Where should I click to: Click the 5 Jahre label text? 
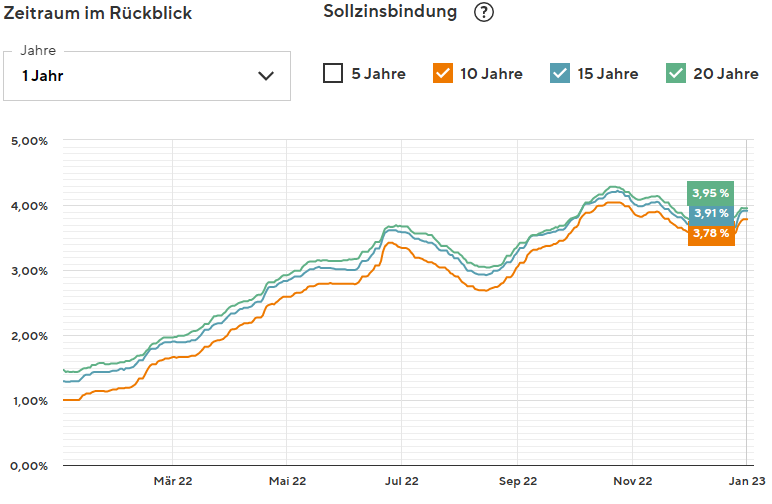click(x=378, y=74)
